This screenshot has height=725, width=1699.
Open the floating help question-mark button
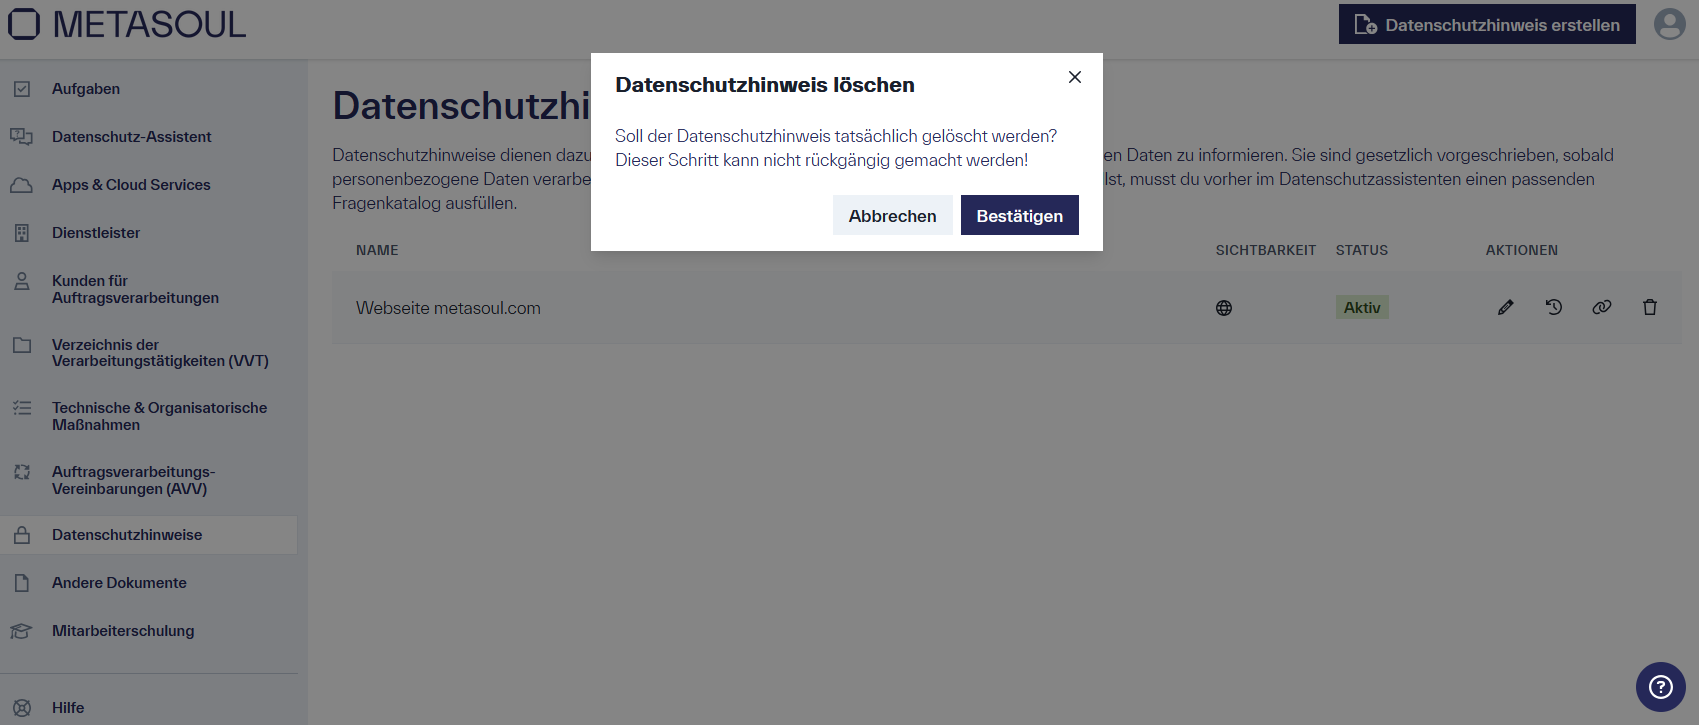1661,687
